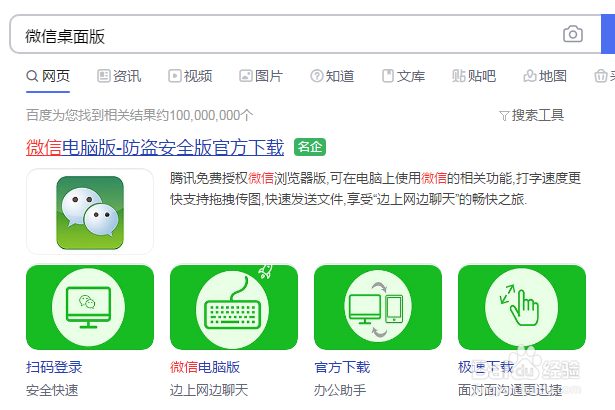Switch to the 资讯 tab
This screenshot has height=410, width=615.
(x=119, y=76)
